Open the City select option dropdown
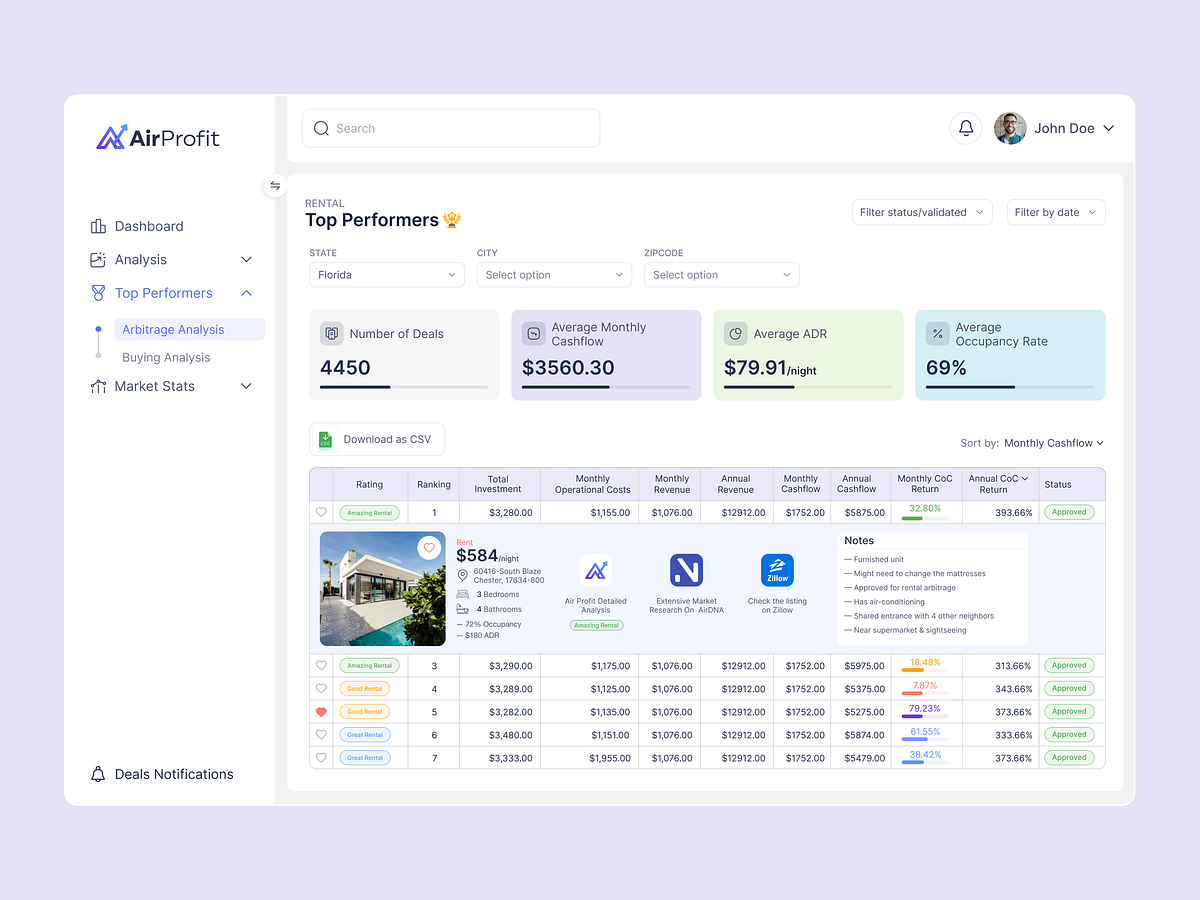This screenshot has height=900, width=1200. tap(554, 275)
